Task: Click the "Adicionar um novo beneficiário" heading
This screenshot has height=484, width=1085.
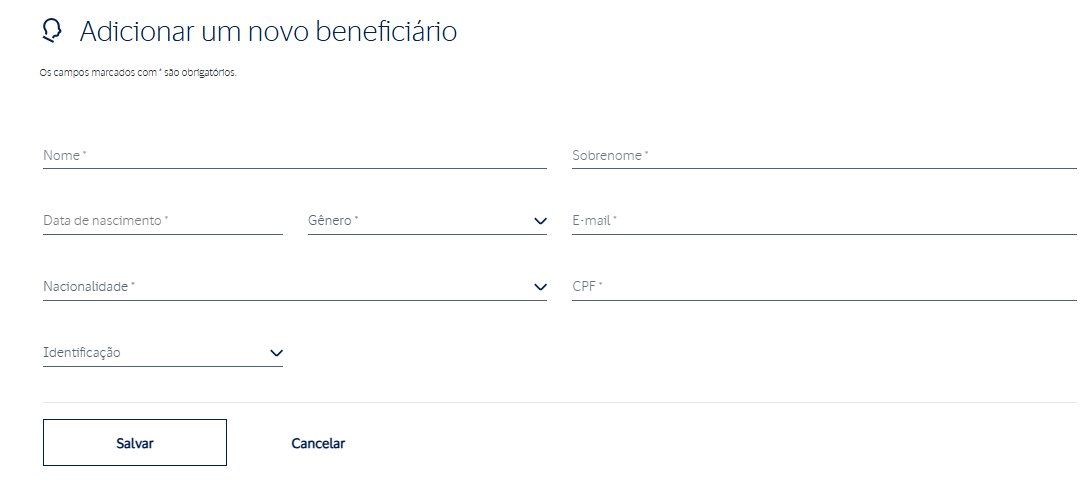Action: pos(268,32)
